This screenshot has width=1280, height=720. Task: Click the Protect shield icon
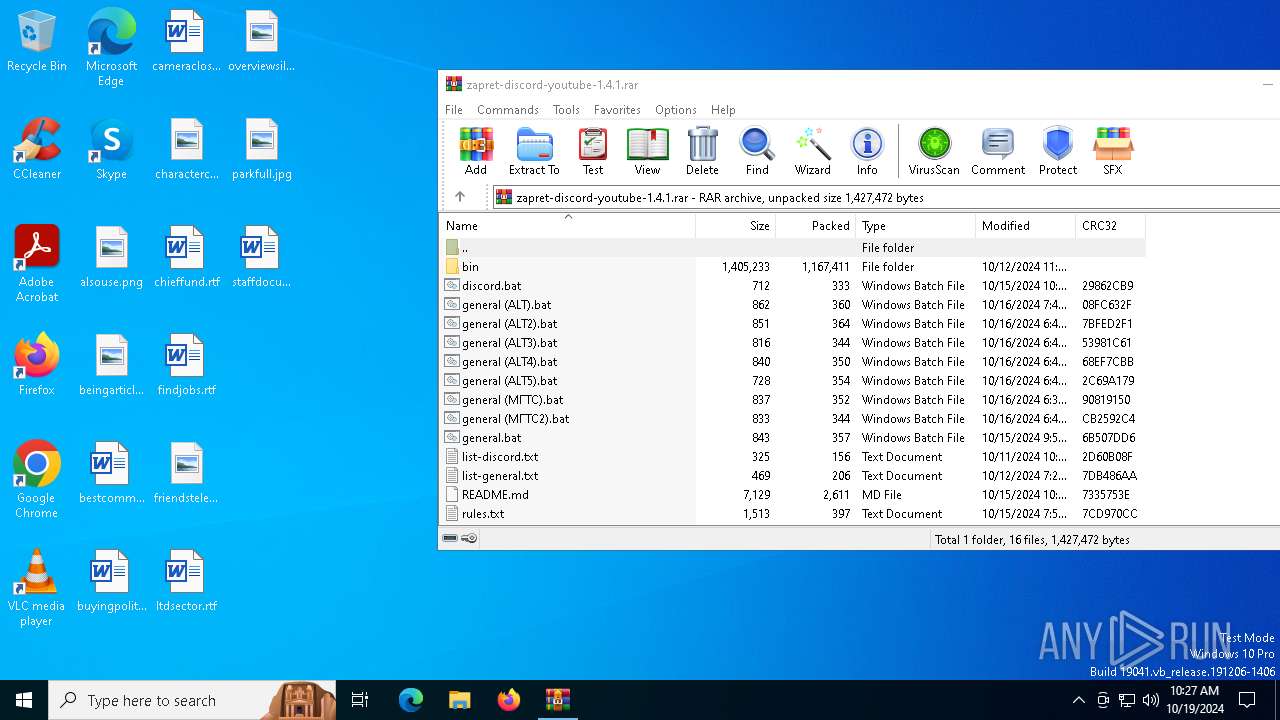(x=1058, y=151)
